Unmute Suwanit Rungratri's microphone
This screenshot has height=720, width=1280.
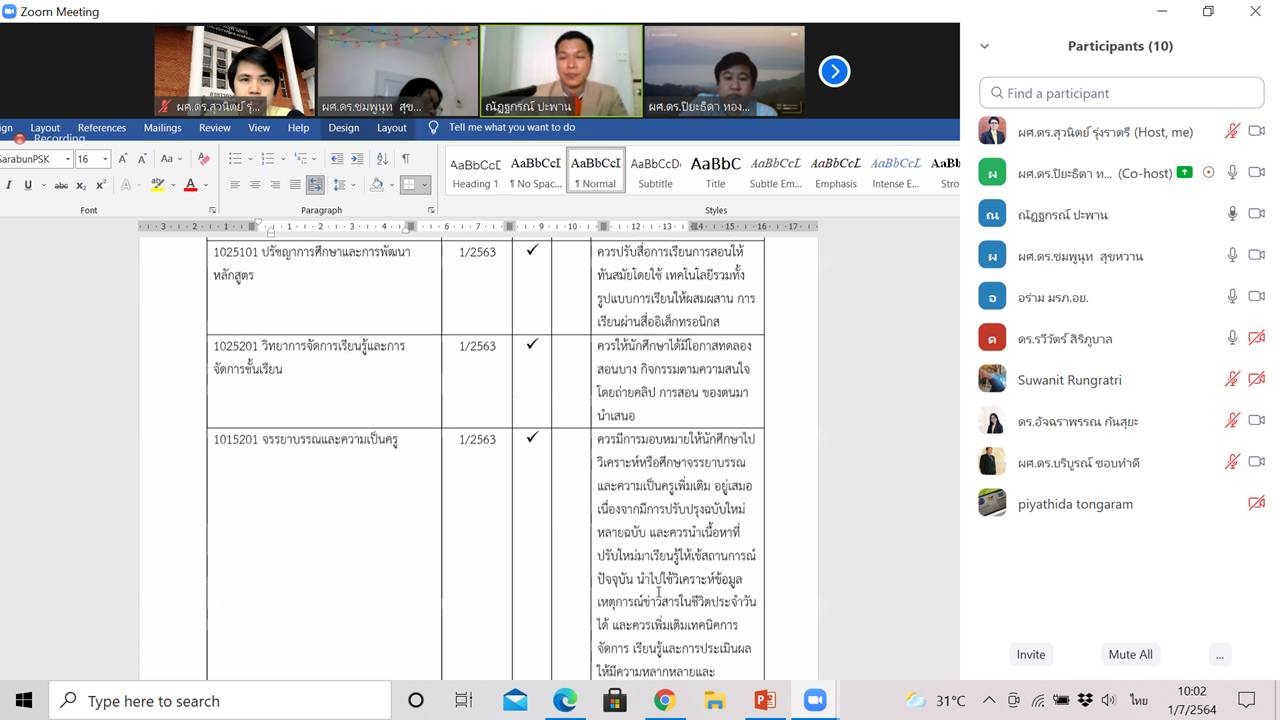click(x=1233, y=379)
